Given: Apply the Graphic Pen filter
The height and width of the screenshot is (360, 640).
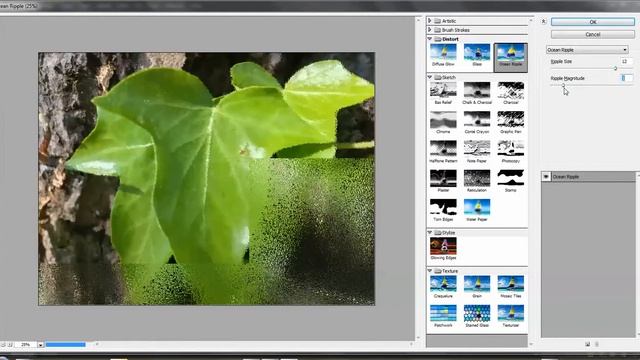Looking at the screenshot, I should 511,122.
